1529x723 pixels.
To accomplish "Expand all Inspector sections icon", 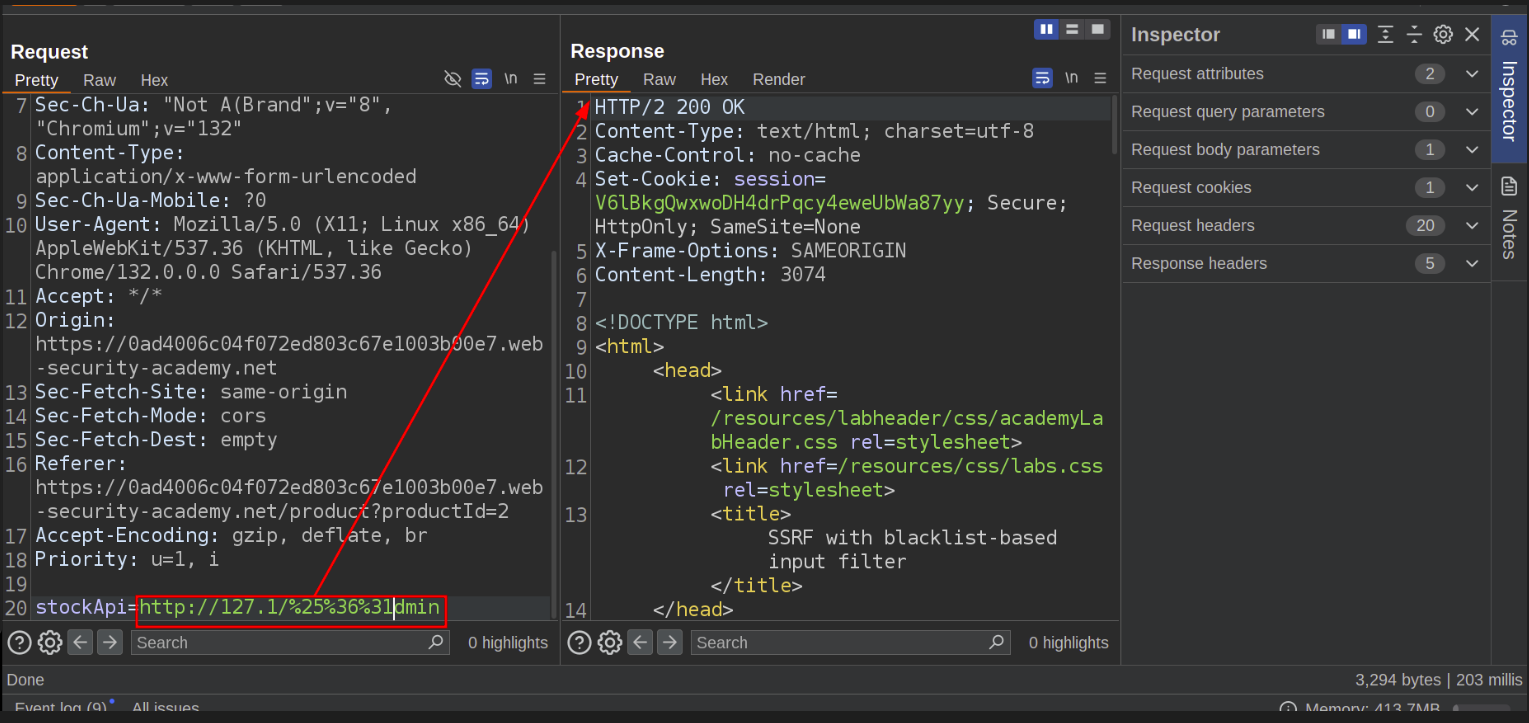I will click(x=1385, y=34).
